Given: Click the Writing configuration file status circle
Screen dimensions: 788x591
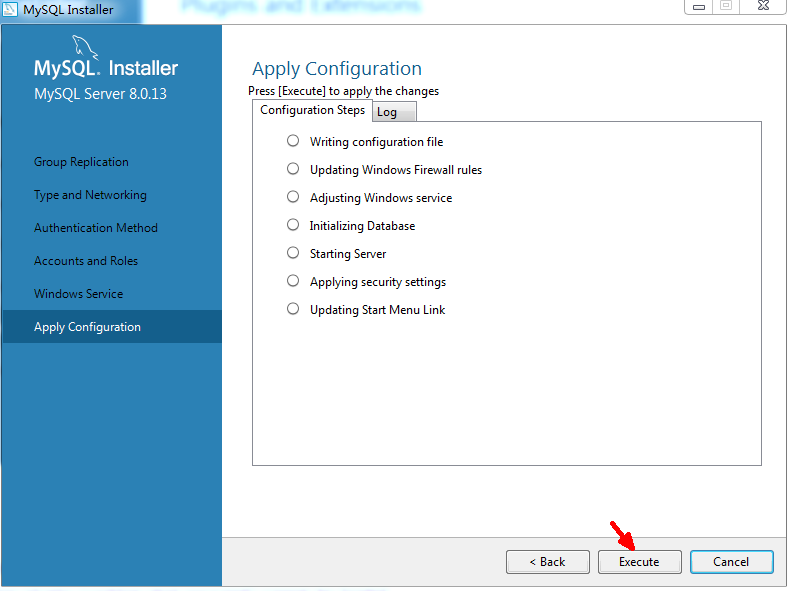Looking at the screenshot, I should click(x=293, y=141).
